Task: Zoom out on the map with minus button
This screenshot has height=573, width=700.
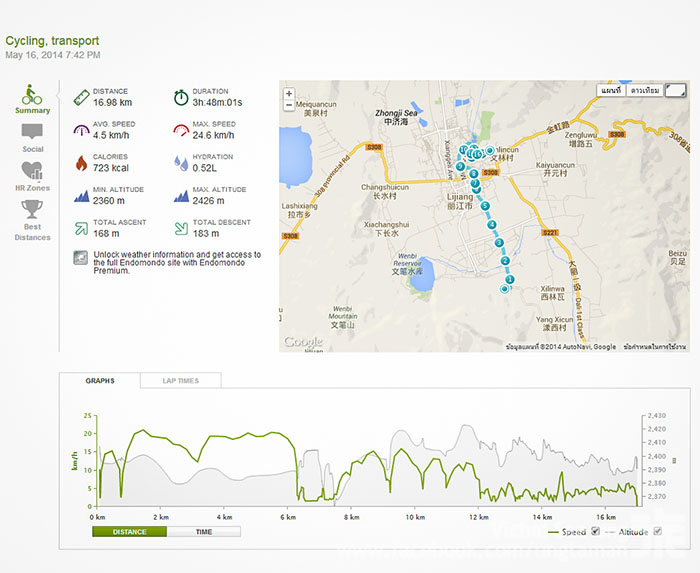Action: tap(289, 105)
